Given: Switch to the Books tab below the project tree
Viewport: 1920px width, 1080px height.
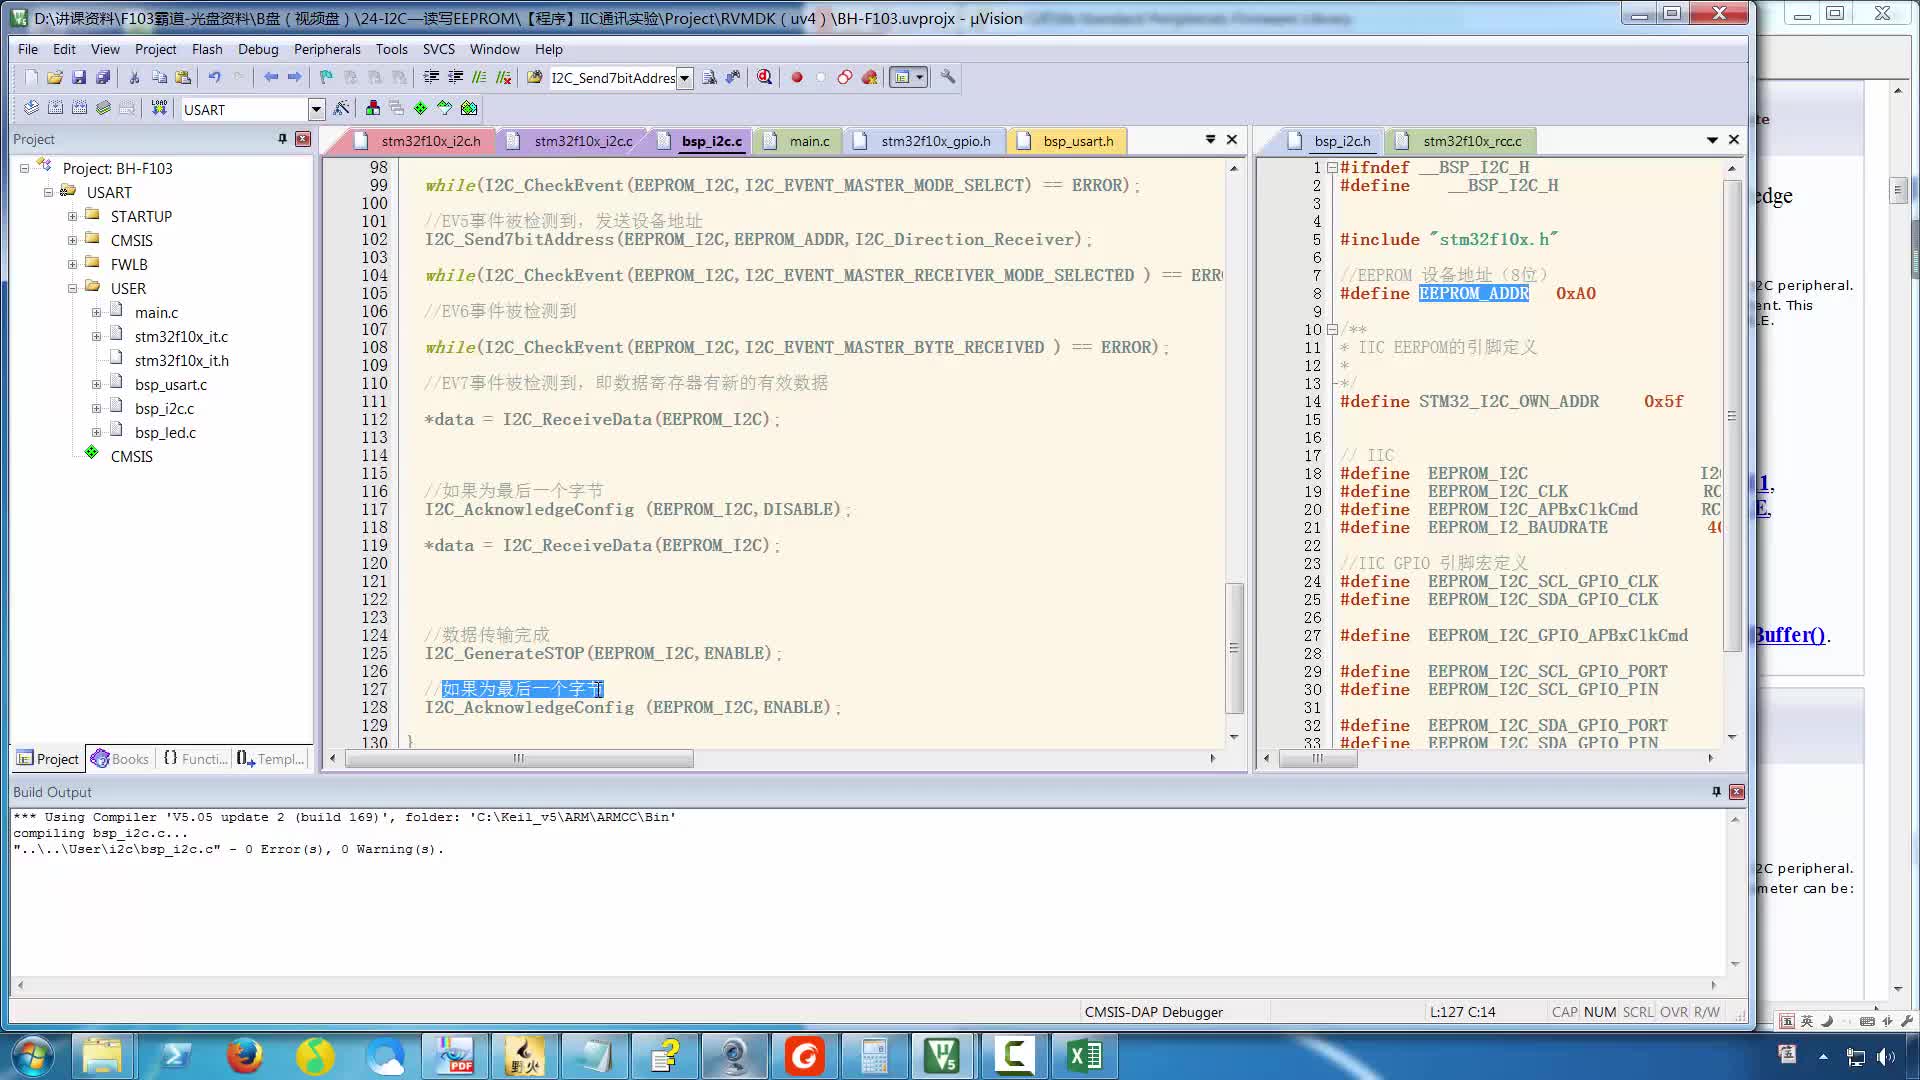Looking at the screenshot, I should click(x=120, y=759).
